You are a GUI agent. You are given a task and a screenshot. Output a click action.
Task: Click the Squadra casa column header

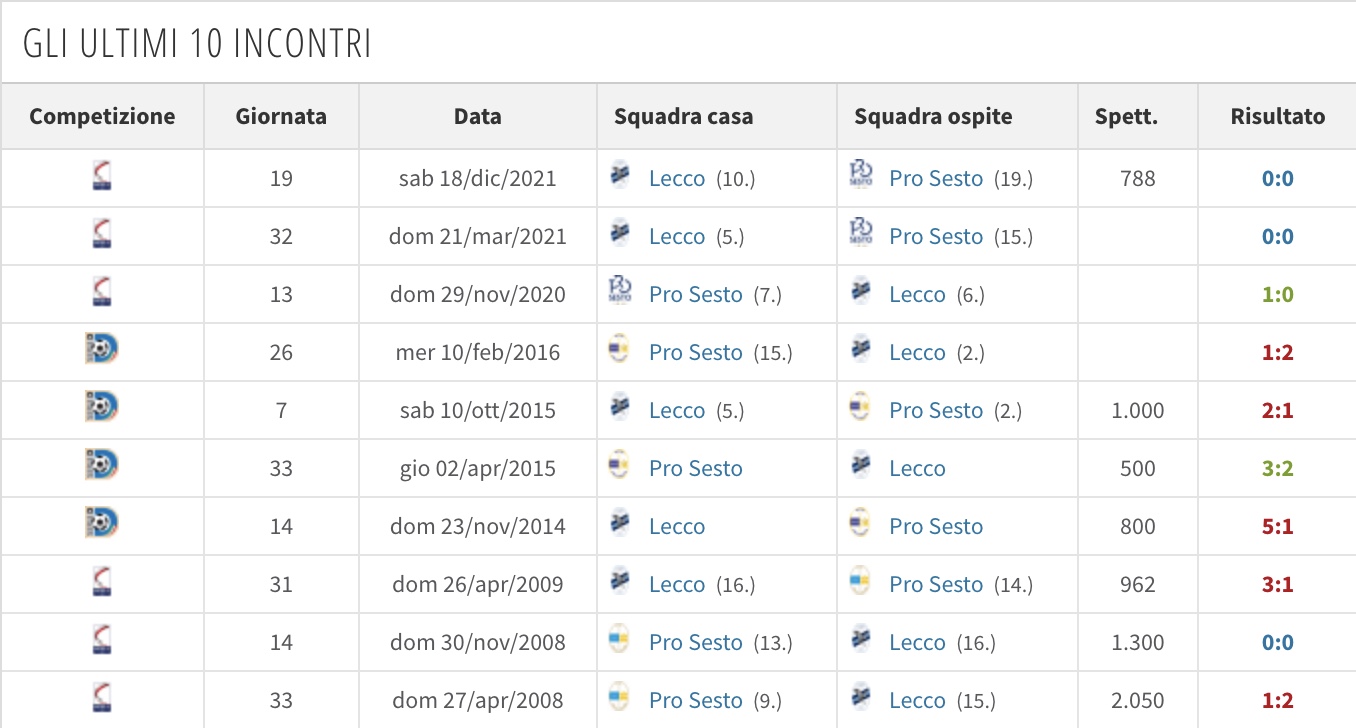pos(683,116)
